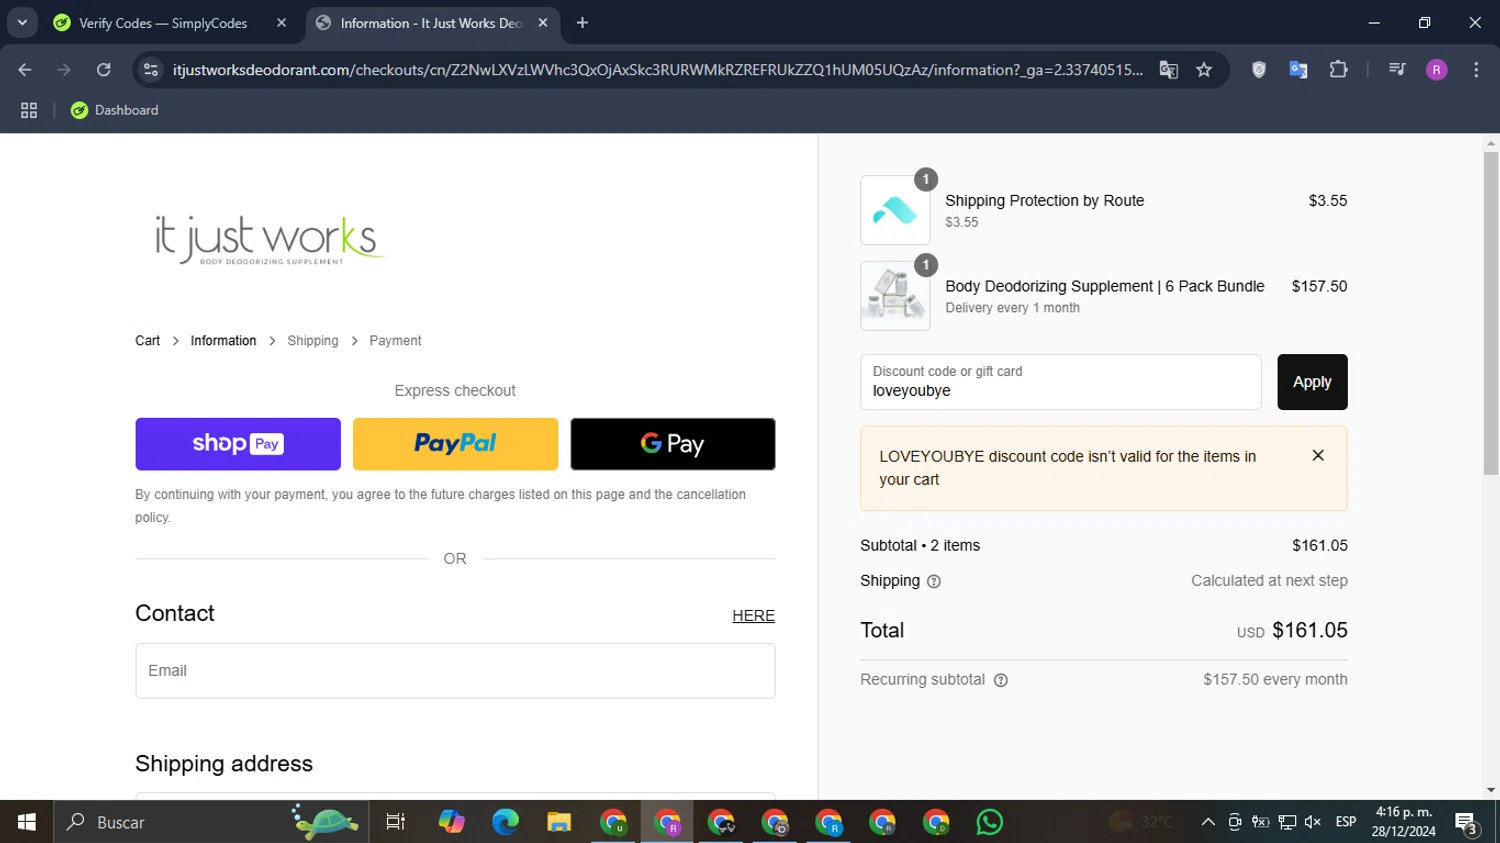Close the Verify Codes tab
This screenshot has height=843, width=1500.
pos(281,23)
